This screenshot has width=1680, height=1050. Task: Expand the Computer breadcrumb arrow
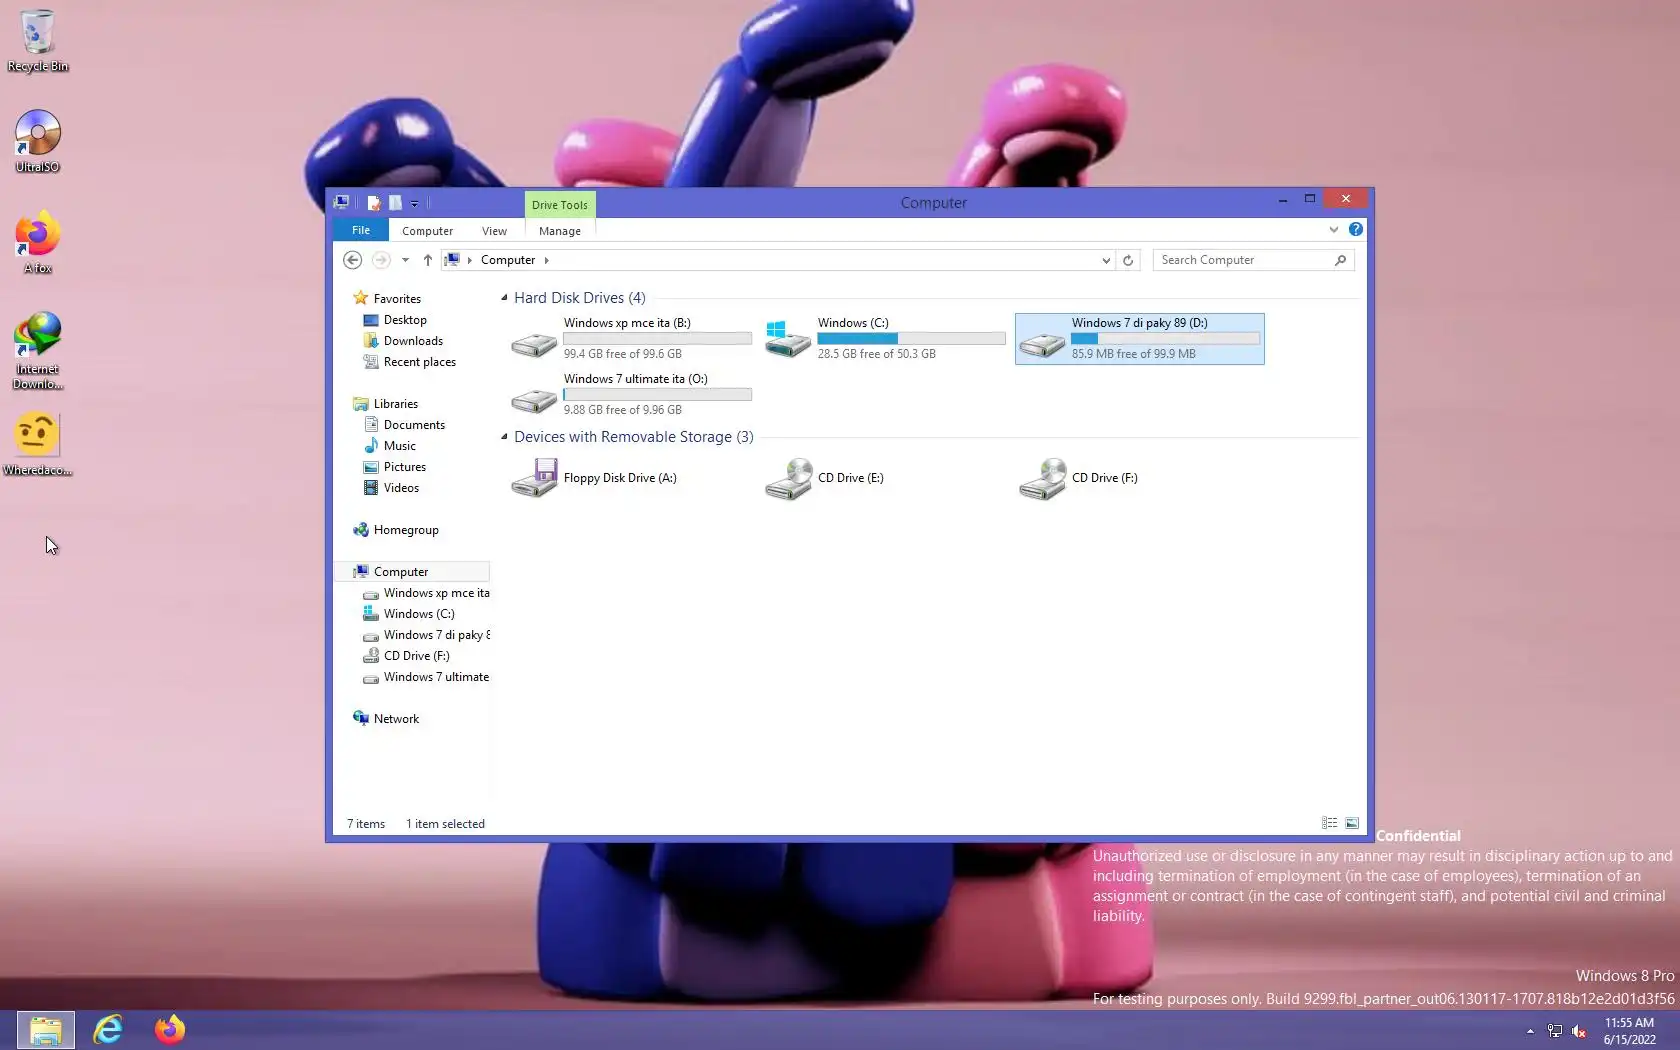(x=546, y=260)
